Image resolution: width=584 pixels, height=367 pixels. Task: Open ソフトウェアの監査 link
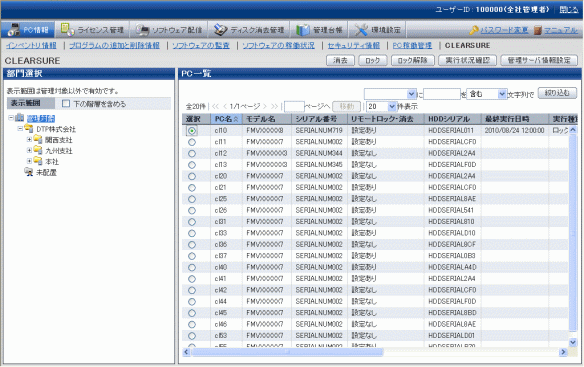click(x=201, y=45)
